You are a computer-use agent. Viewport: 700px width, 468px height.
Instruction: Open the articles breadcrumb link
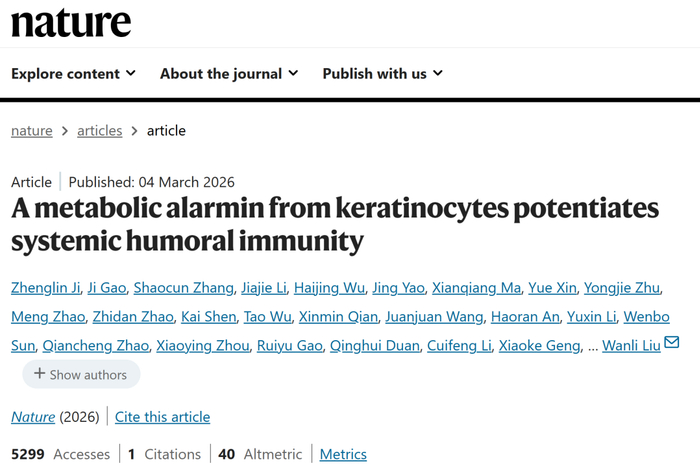tap(99, 130)
